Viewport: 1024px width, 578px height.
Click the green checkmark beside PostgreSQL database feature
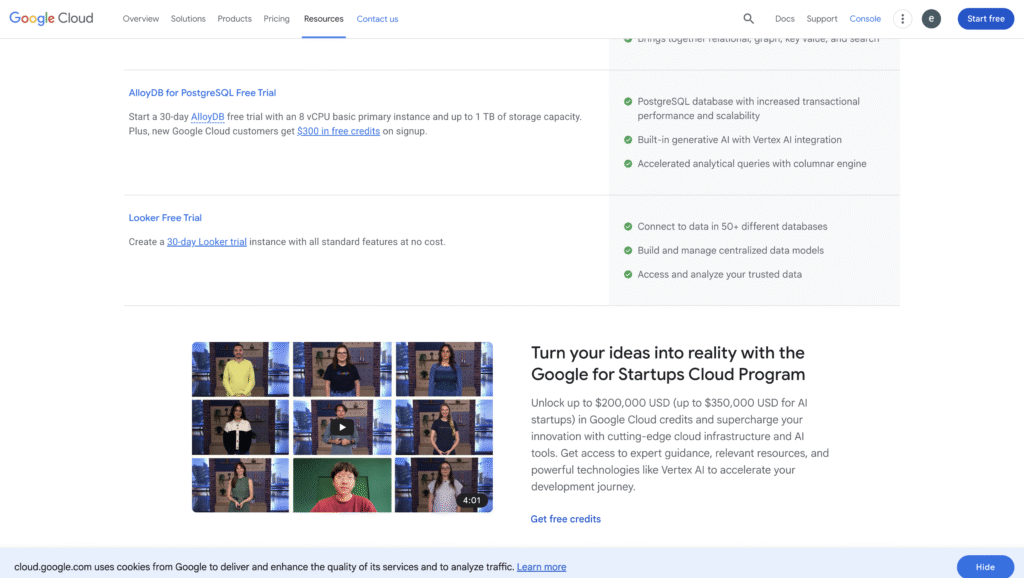tap(628, 102)
